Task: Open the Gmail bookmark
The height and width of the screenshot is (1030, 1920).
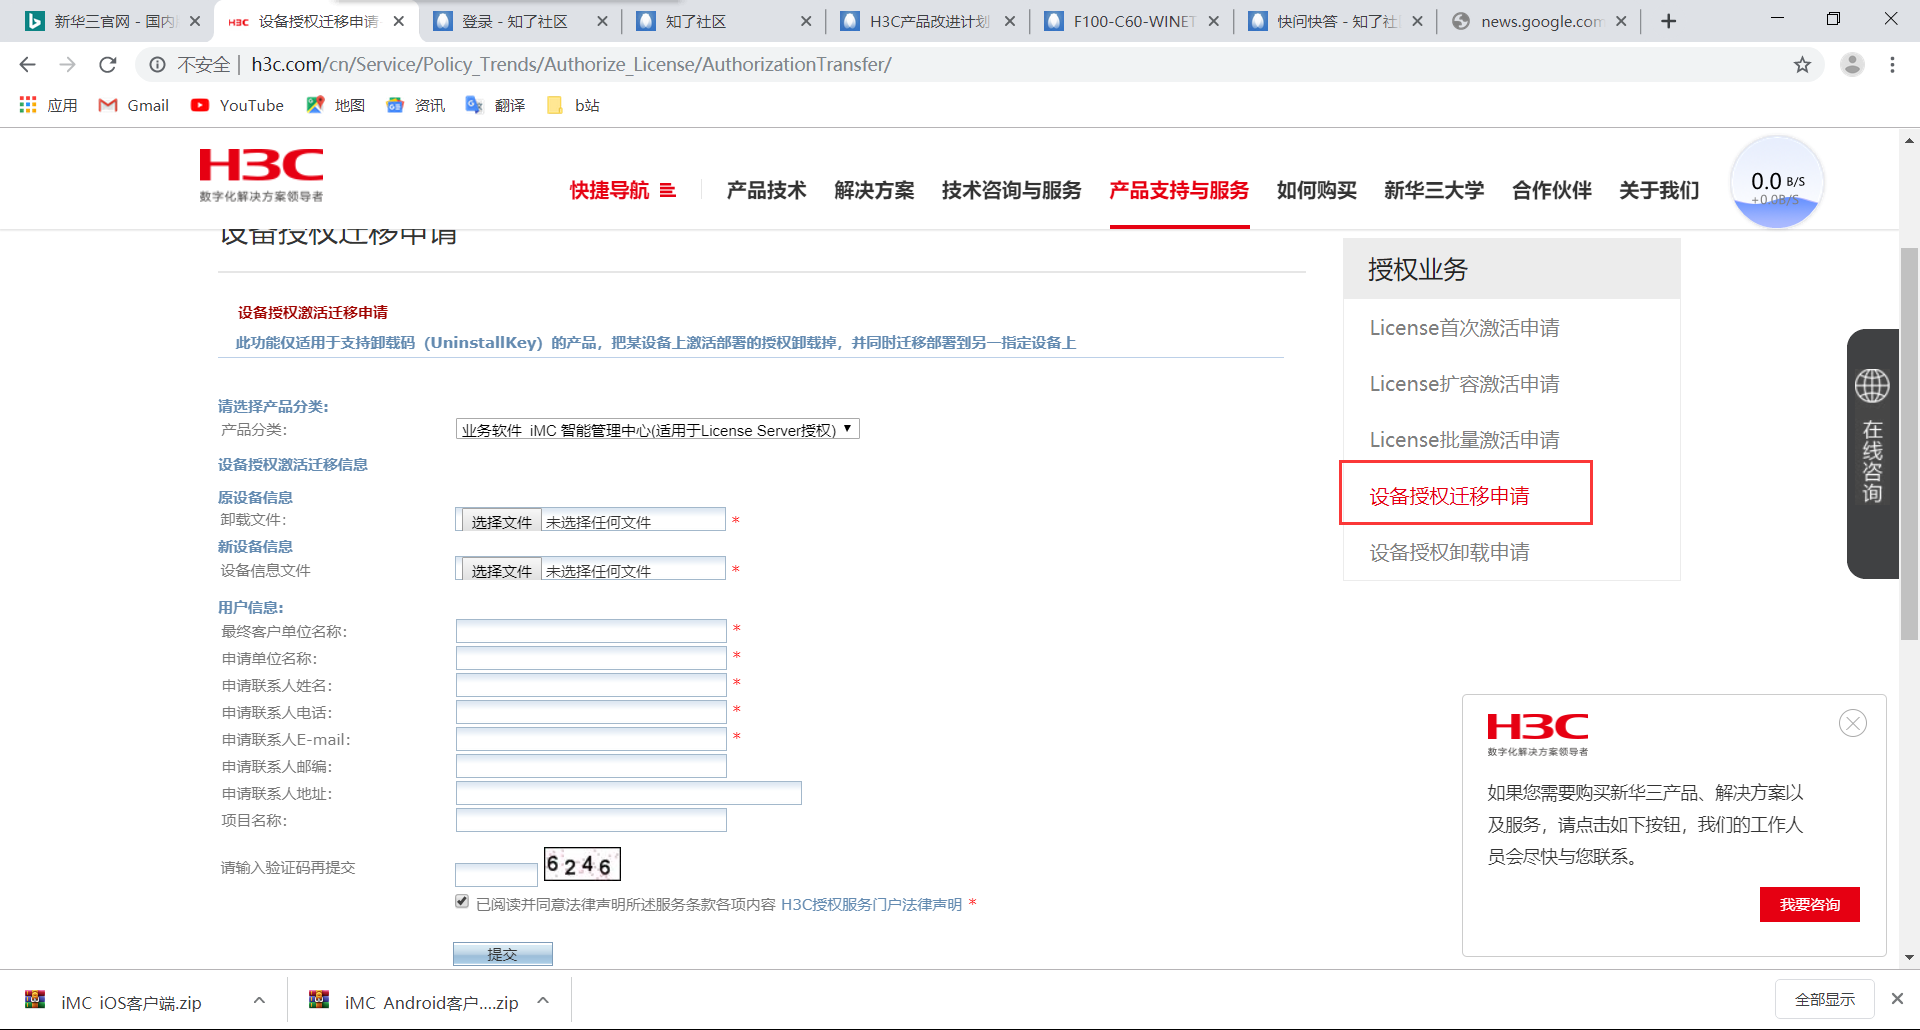Action: [134, 105]
